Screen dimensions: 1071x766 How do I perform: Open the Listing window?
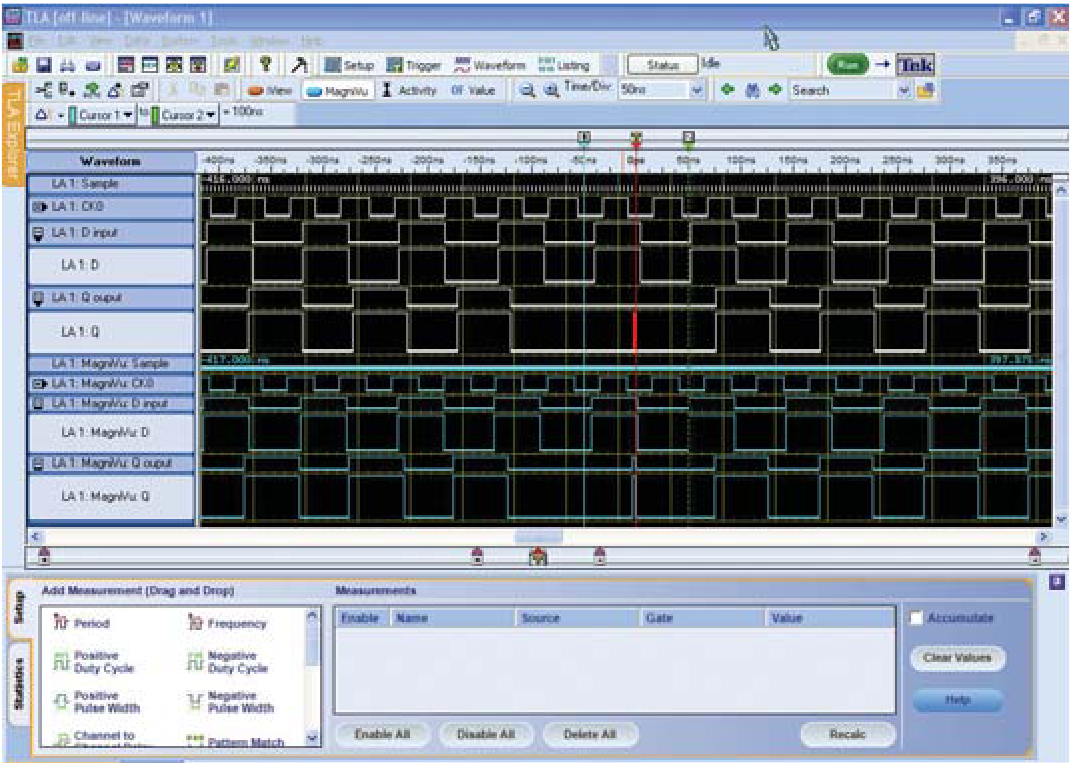564,65
